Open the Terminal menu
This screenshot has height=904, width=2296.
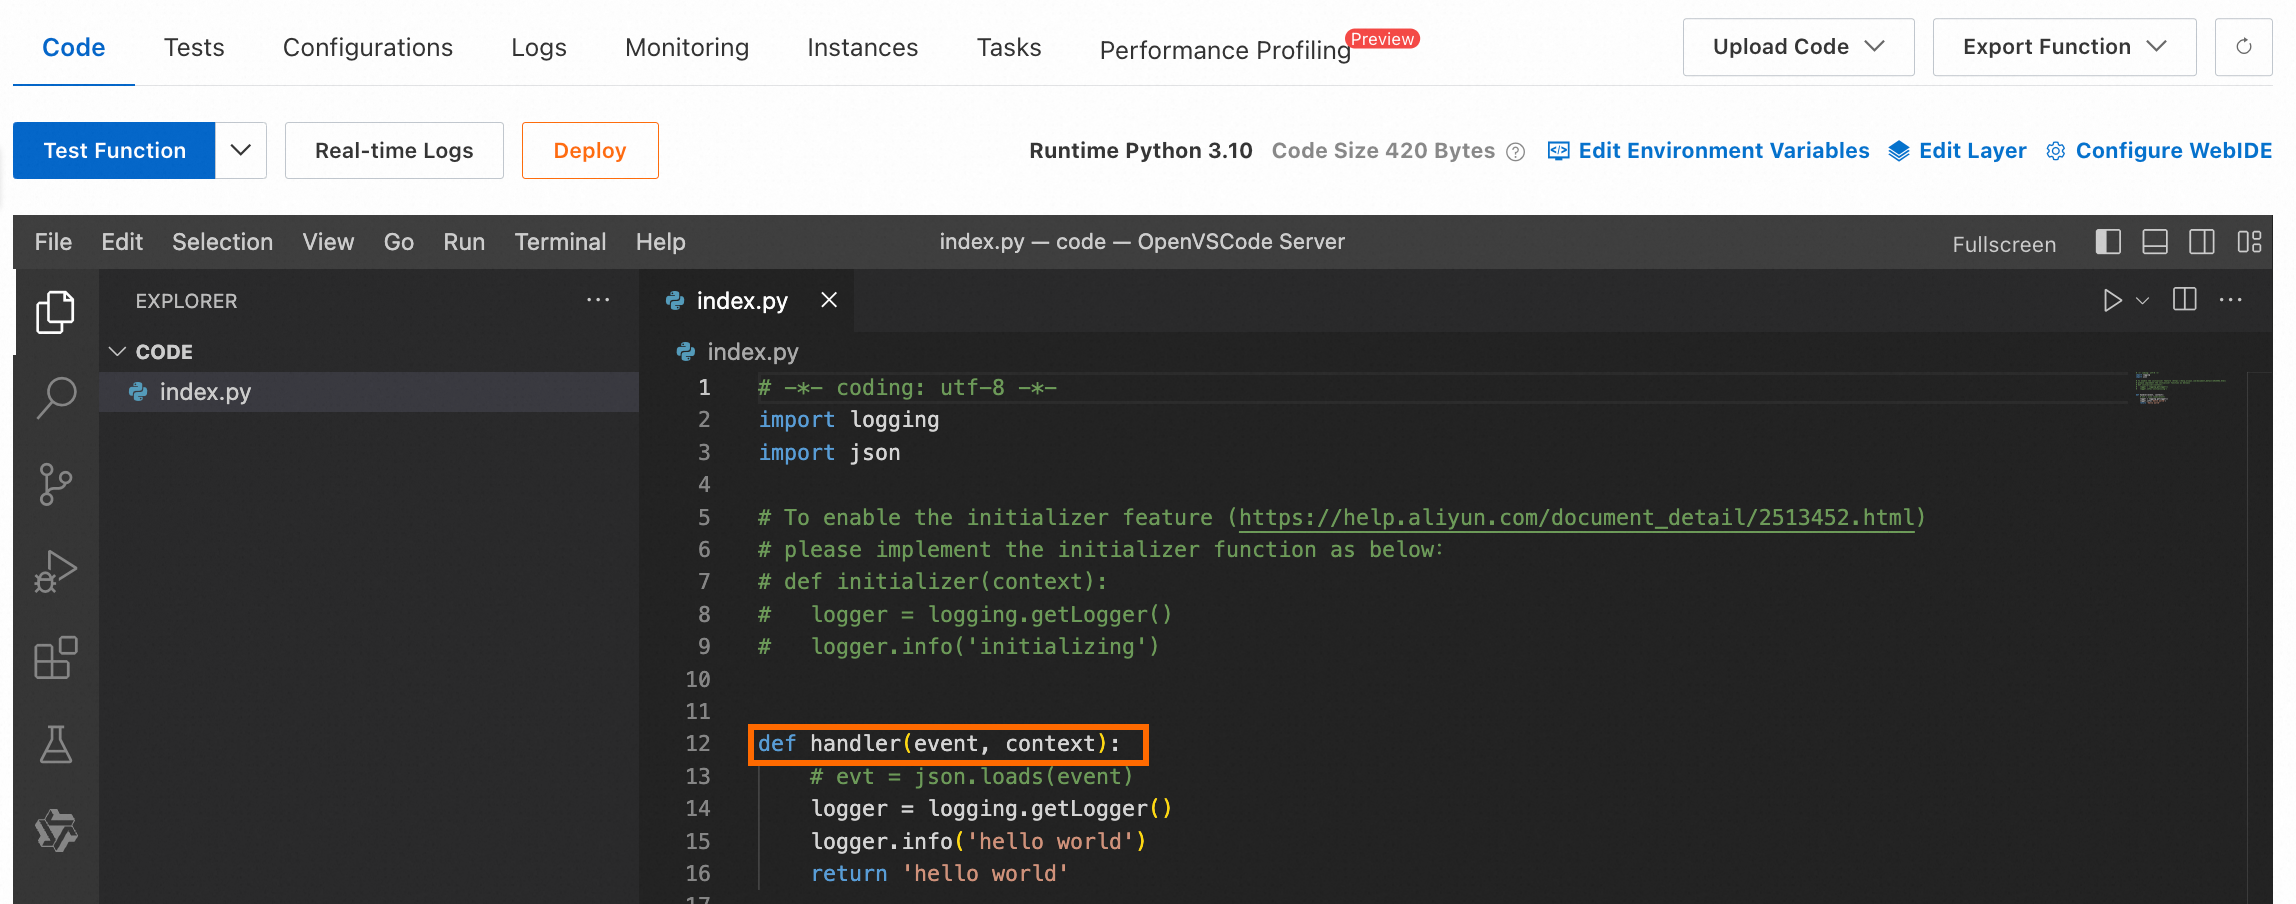click(x=560, y=242)
